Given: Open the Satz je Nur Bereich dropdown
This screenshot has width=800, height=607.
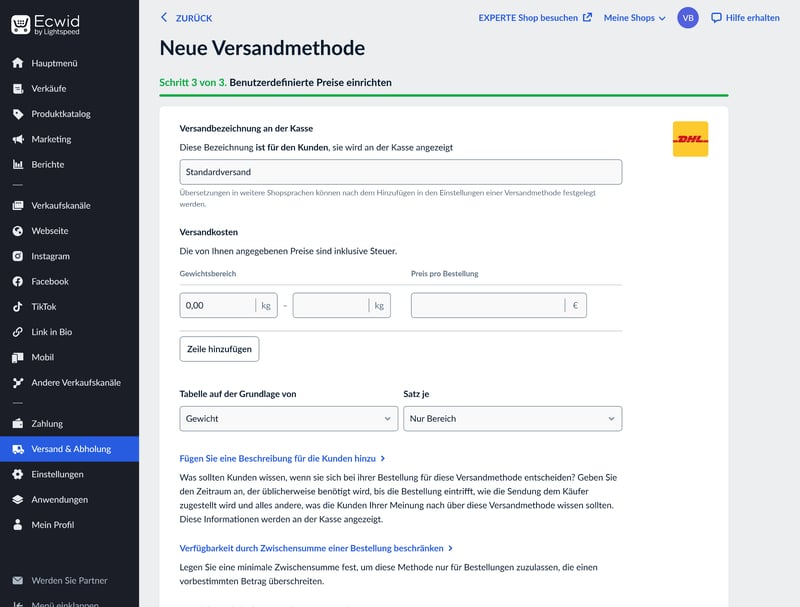Looking at the screenshot, I should click(513, 418).
